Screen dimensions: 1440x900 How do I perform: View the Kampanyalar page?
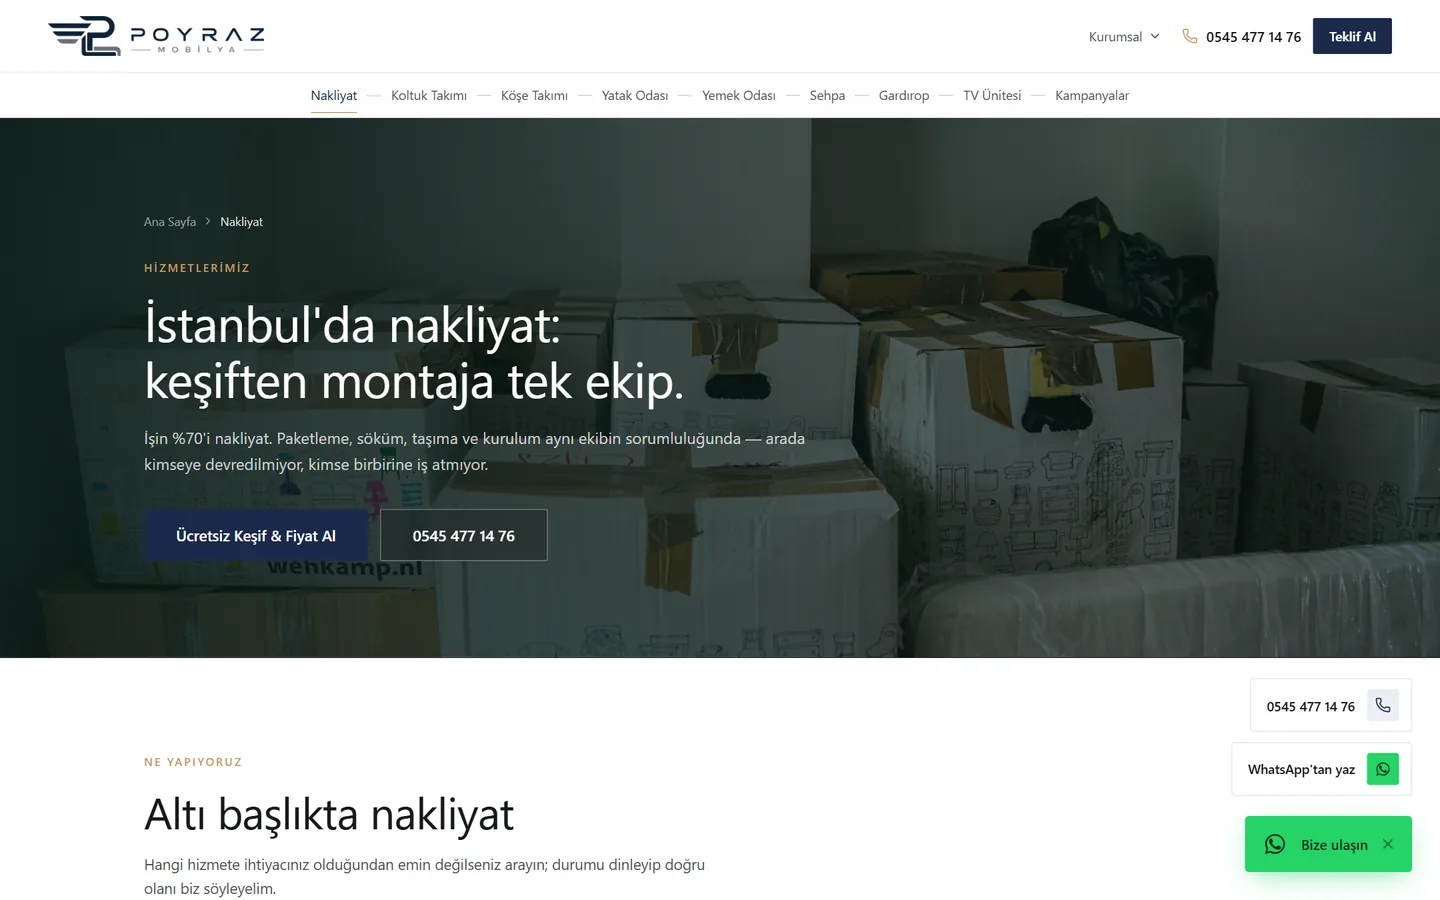coord(1092,96)
